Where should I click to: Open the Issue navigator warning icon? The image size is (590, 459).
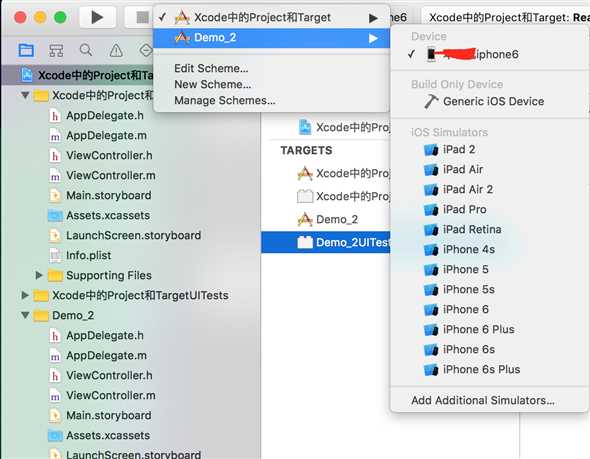click(116, 50)
